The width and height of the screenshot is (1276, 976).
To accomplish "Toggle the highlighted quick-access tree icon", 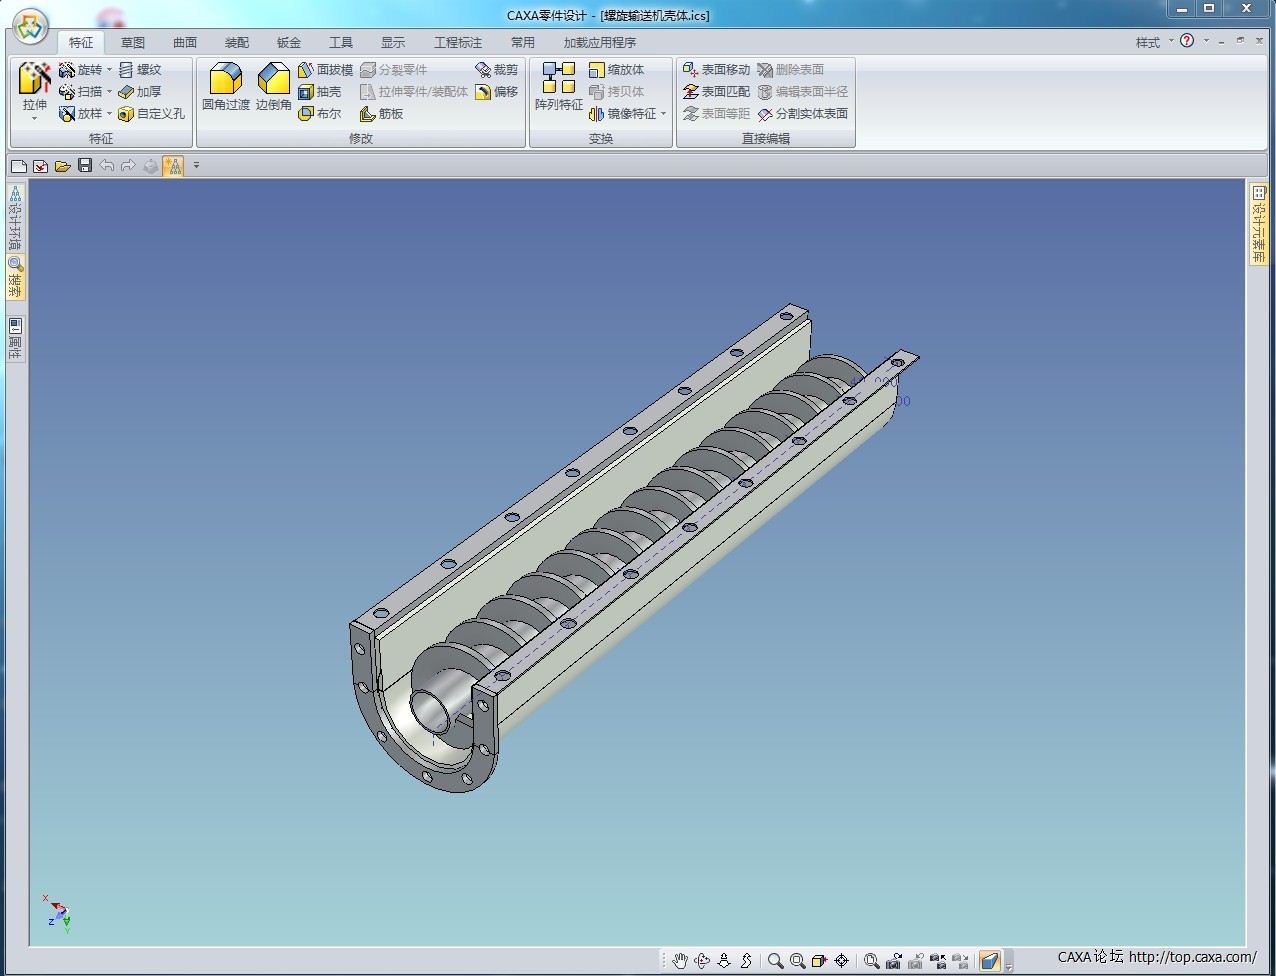I will tap(174, 166).
